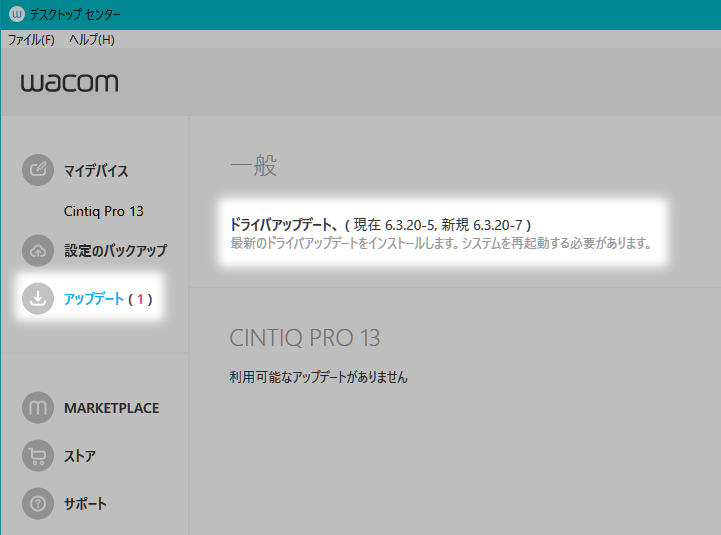Click the ドライバアップデート 6.3.20-7 entry
721x535 pixels.
(381, 224)
